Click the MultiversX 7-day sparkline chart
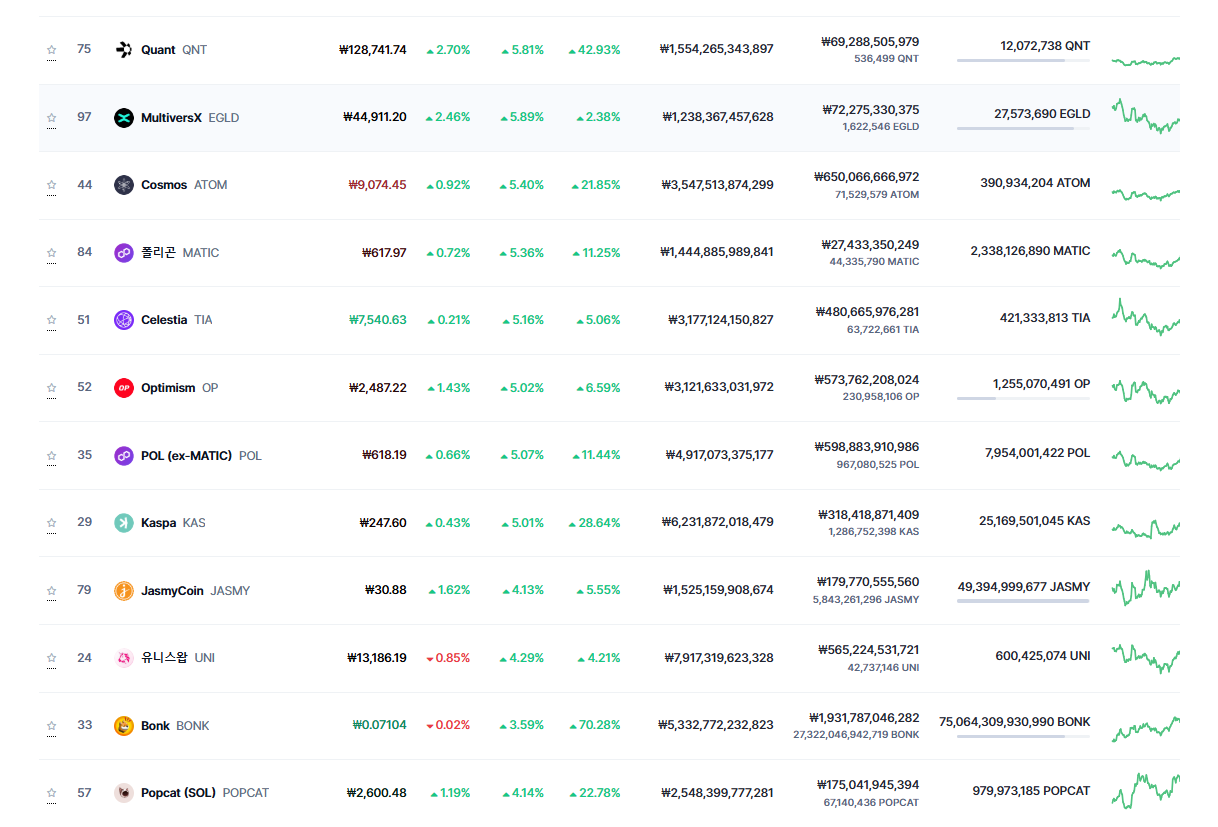Image resolution: width=1218 pixels, height=827 pixels. 1146,116
